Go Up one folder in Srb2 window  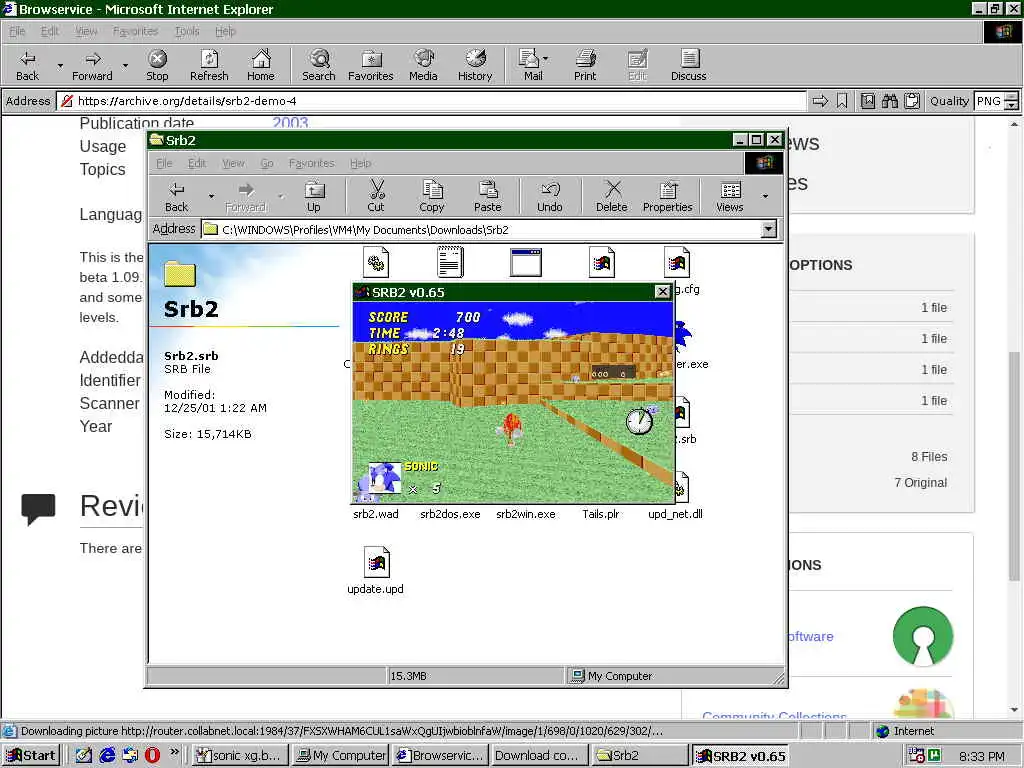(x=314, y=197)
